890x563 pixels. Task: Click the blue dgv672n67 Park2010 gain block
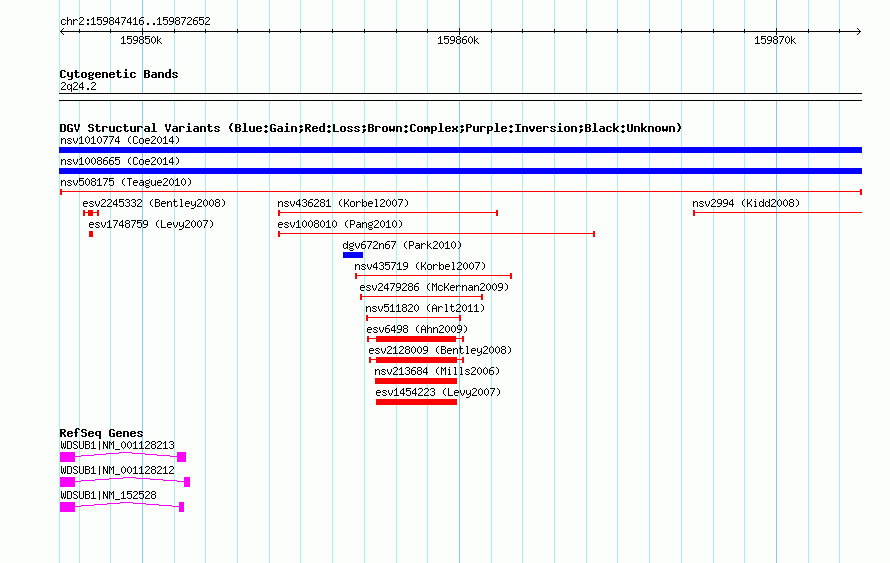tap(352, 255)
